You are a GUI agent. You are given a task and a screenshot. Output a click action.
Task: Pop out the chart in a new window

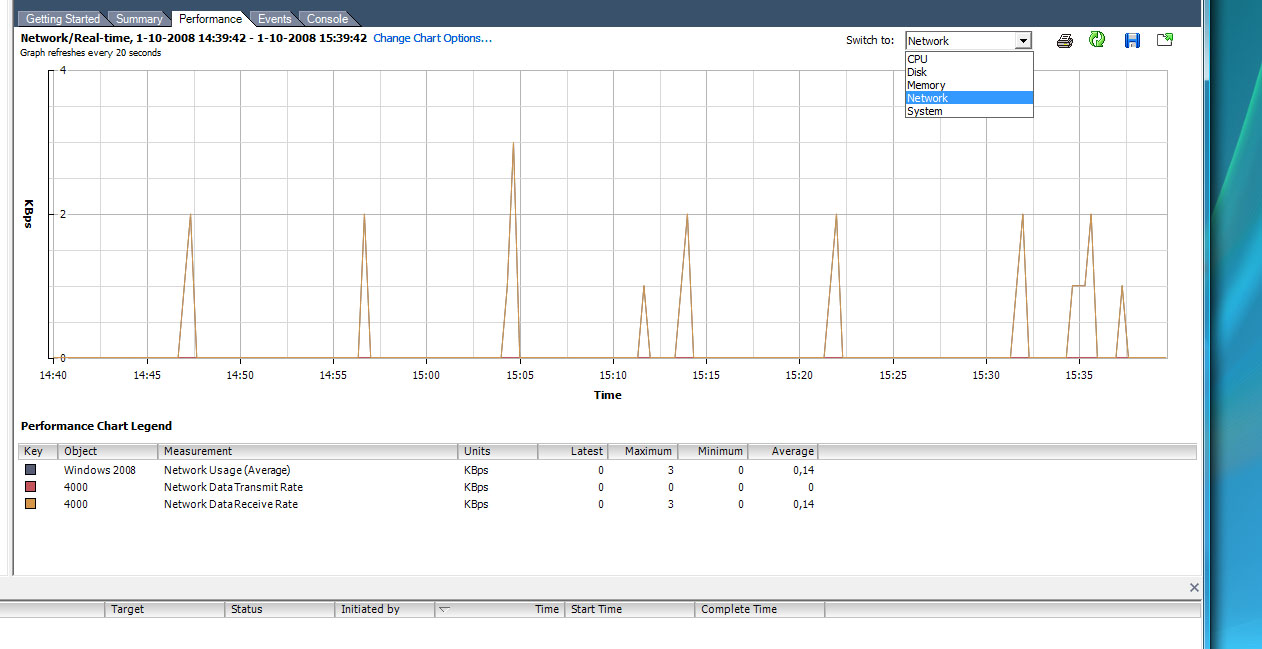click(1165, 40)
